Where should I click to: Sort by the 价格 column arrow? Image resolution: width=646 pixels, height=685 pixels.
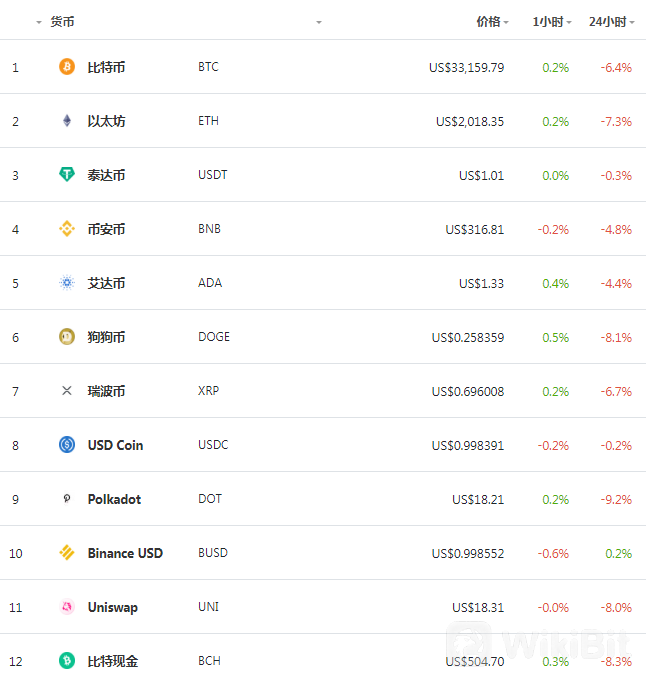coord(506,22)
